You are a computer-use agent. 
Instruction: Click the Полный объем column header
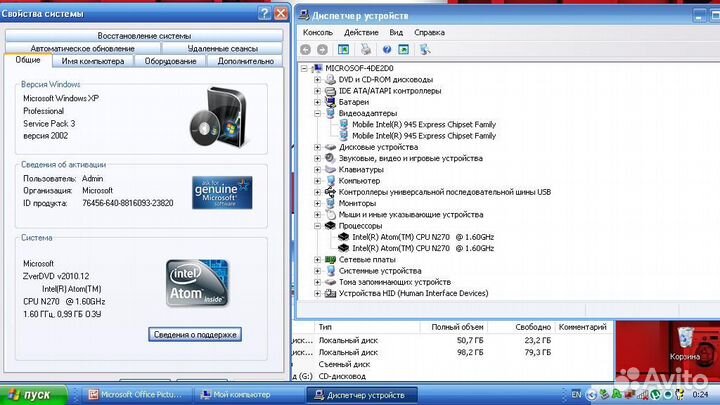454,327
